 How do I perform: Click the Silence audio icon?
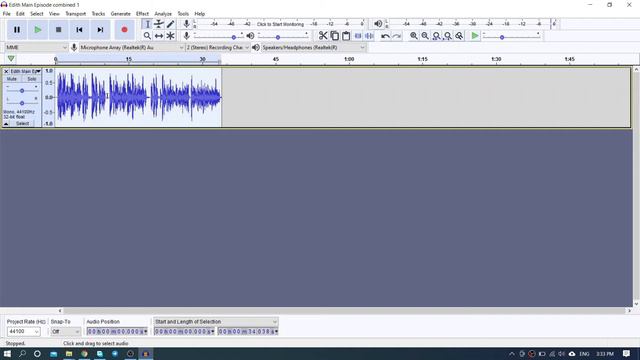click(369, 36)
